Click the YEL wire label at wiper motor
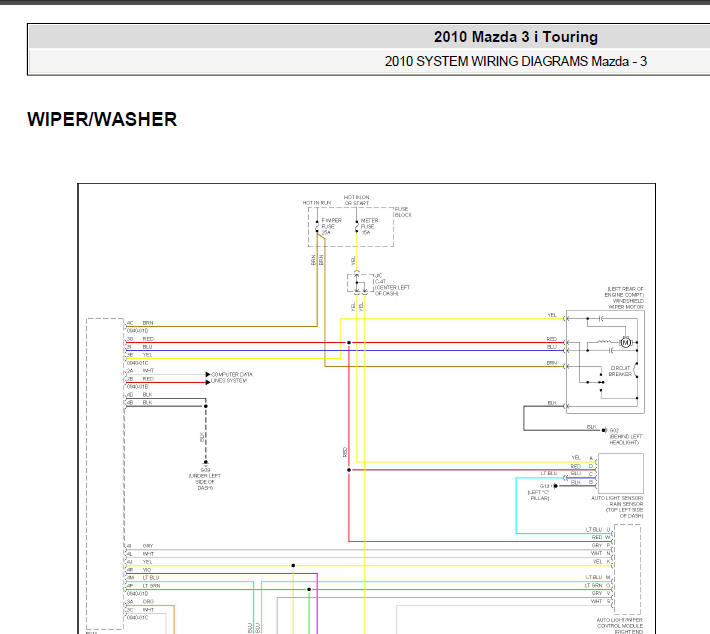This screenshot has height=634, width=710. (x=552, y=315)
